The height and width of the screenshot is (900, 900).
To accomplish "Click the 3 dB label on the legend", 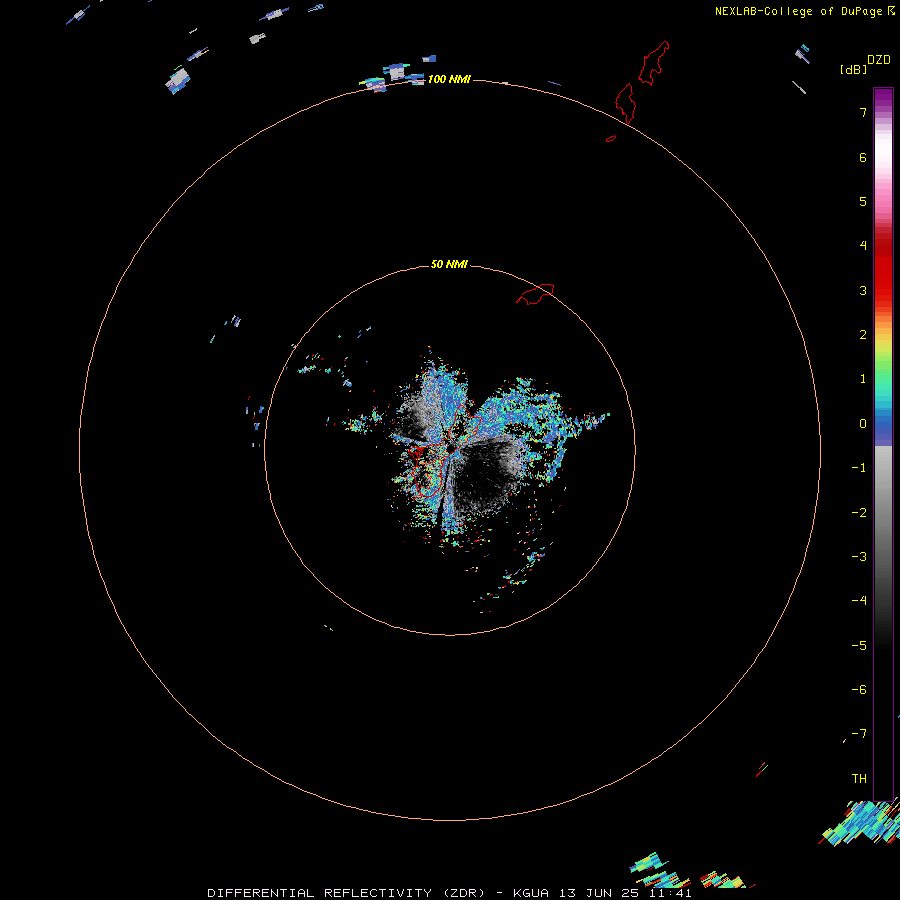I will click(x=863, y=290).
